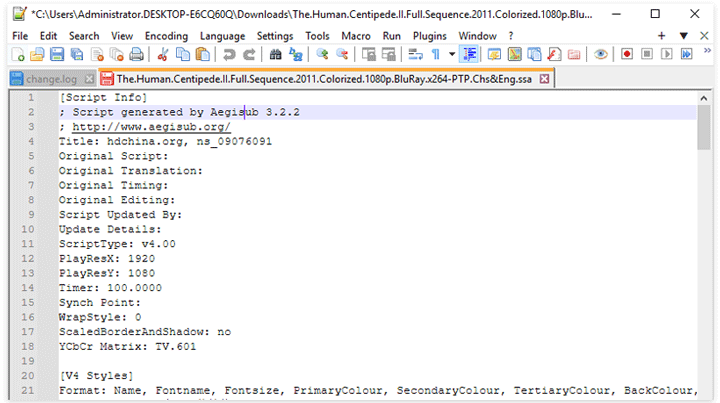Click the http://www.aegisub.org/ link
720x403 pixels.
pos(152,127)
